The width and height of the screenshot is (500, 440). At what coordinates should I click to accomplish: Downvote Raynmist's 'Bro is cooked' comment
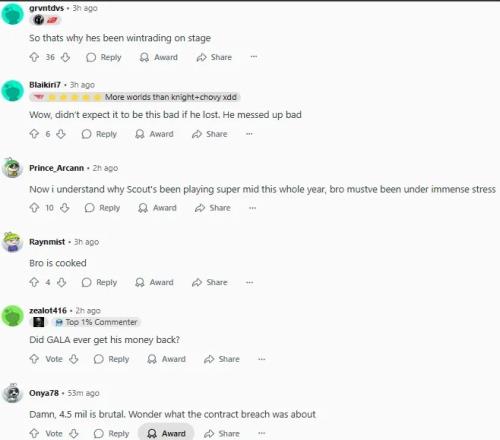(62, 283)
